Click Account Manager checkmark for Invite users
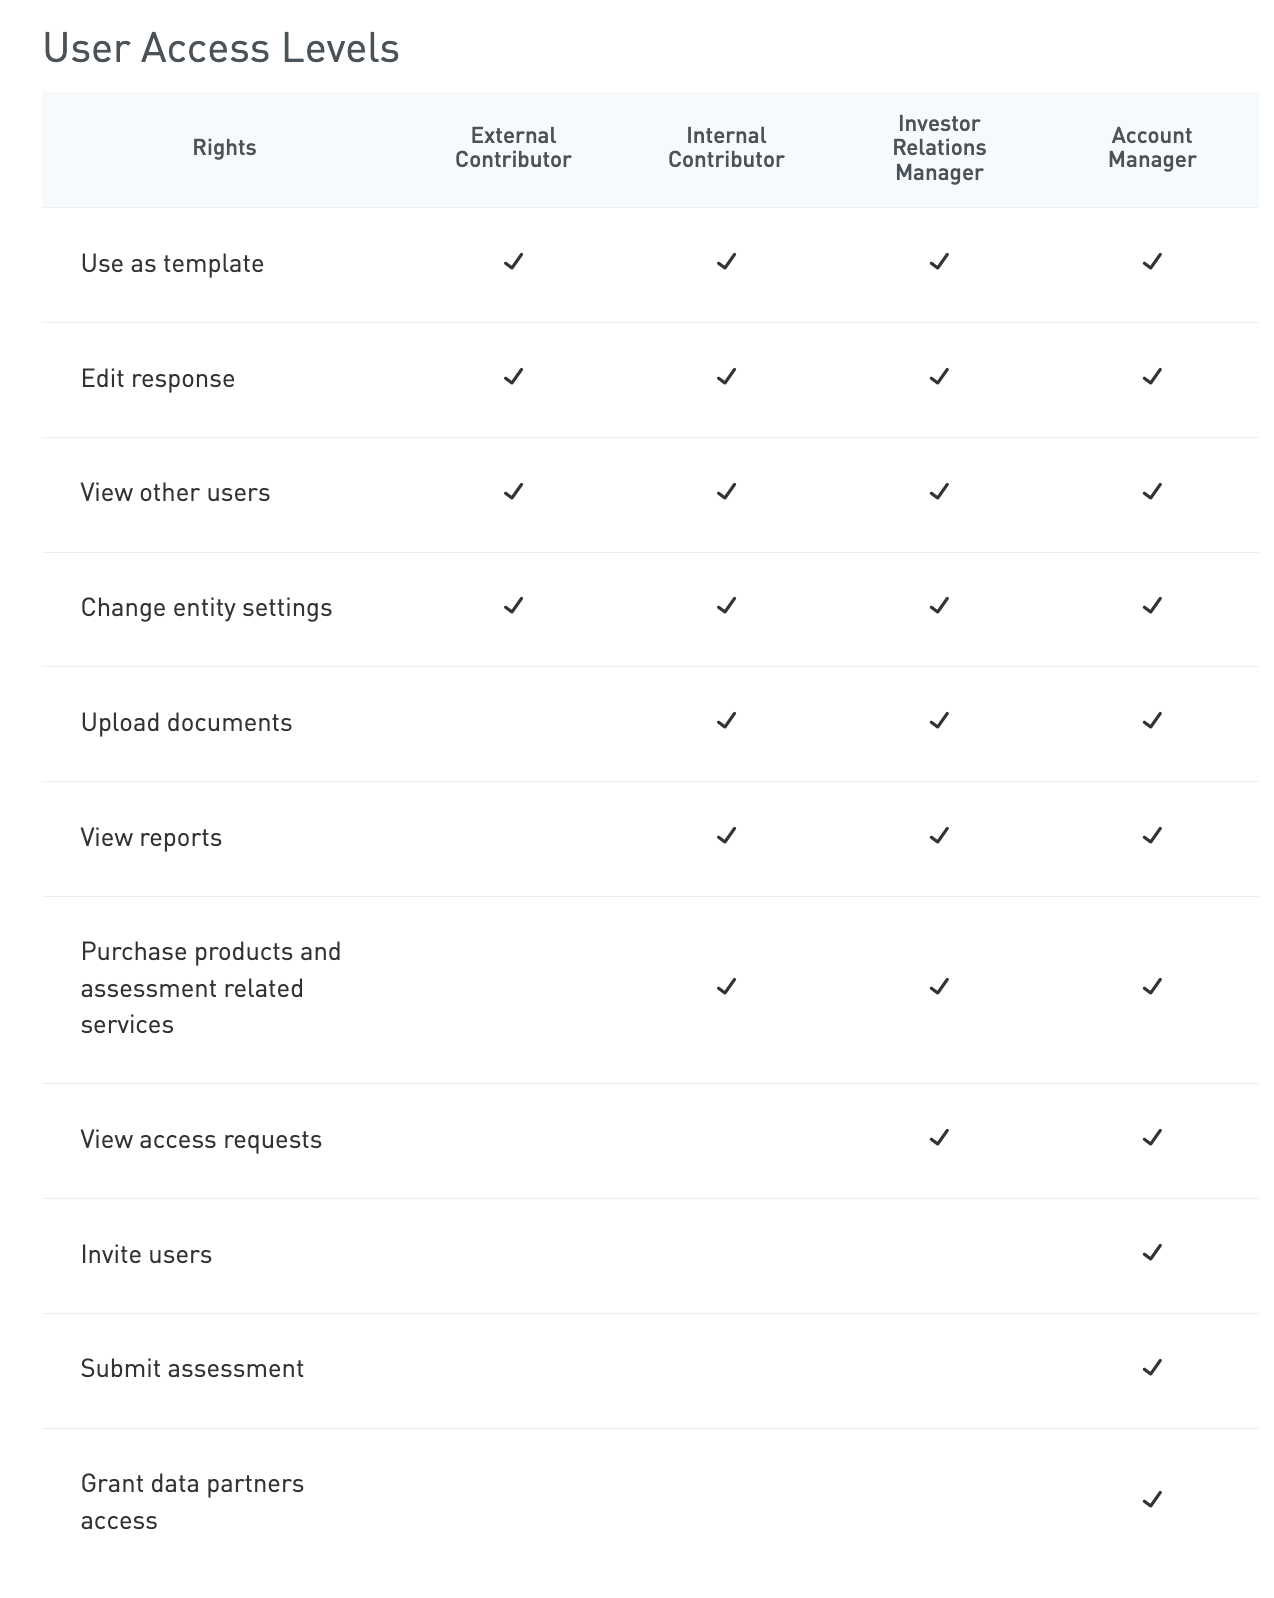Screen dimensions: 1274x1598 point(1152,1253)
